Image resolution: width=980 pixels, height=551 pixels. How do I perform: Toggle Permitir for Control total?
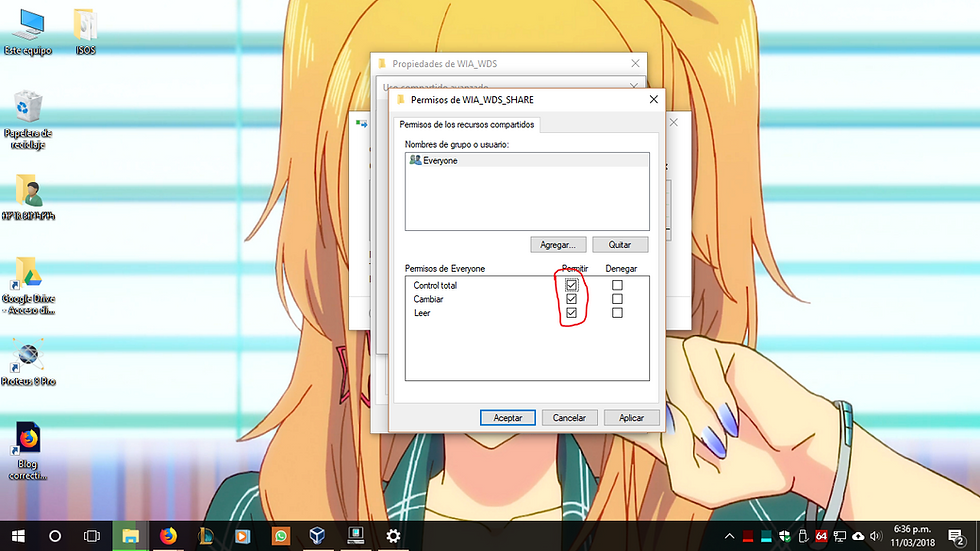pos(571,285)
